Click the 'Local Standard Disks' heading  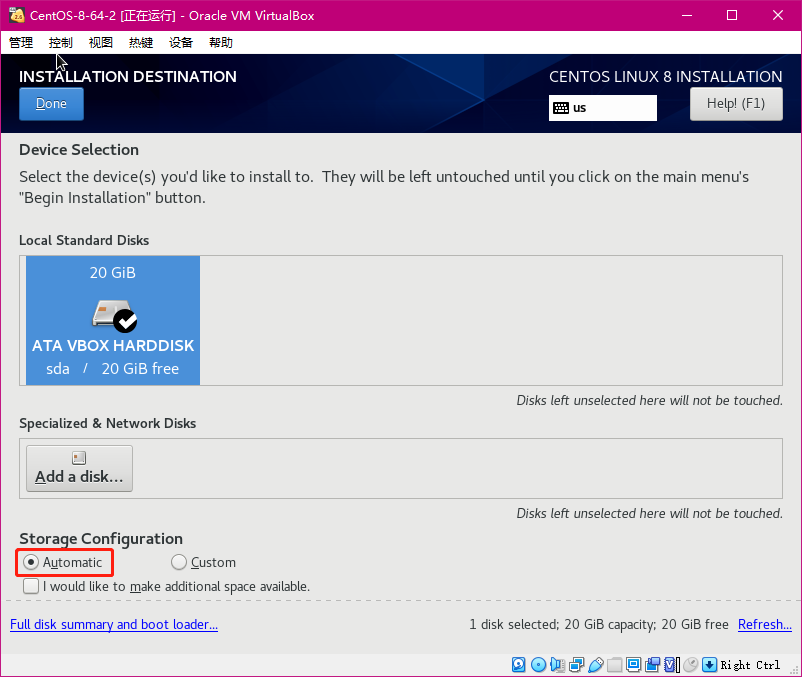point(84,240)
